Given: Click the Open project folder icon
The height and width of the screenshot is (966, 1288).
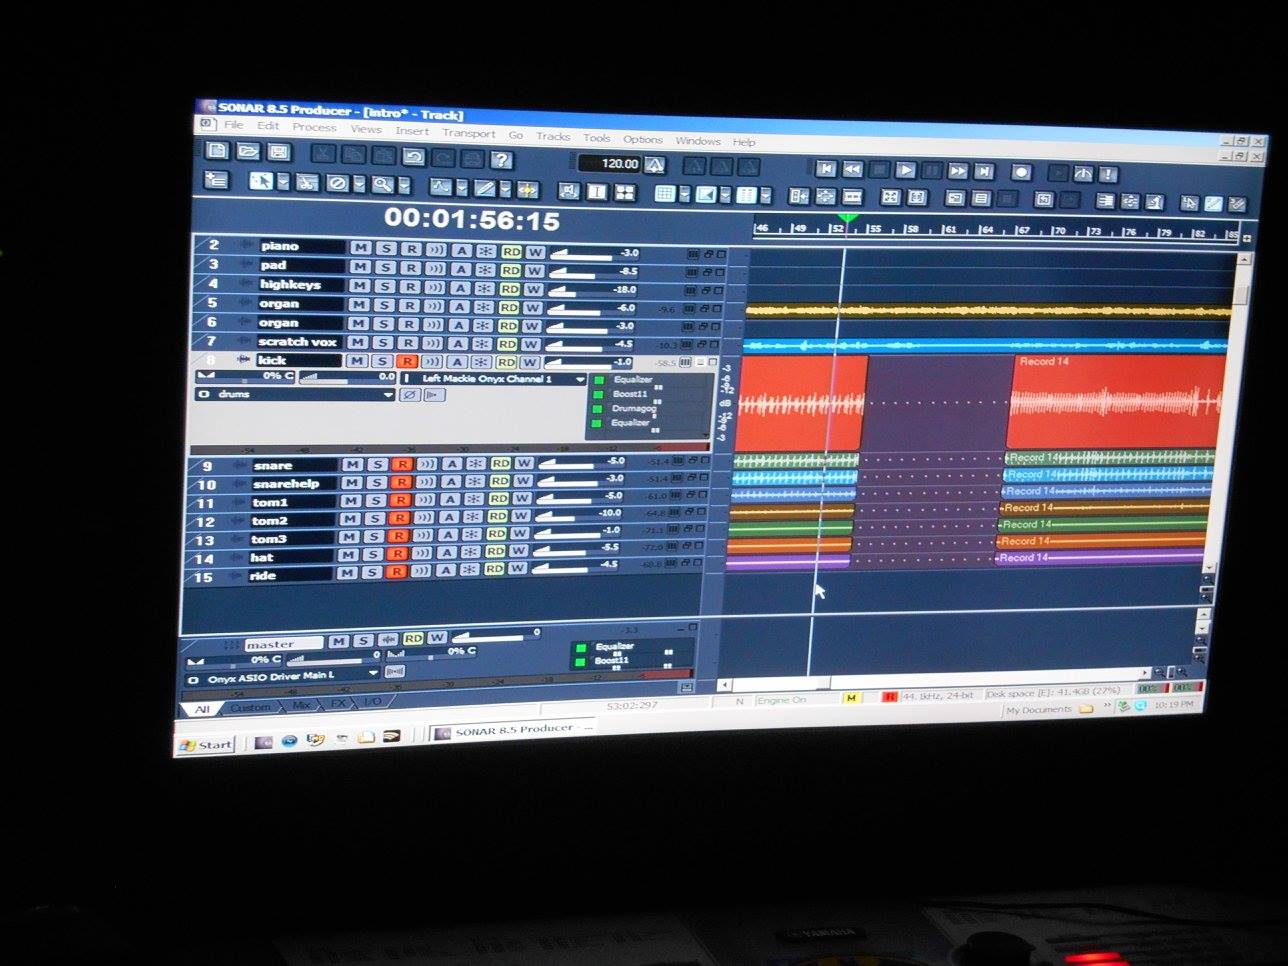Looking at the screenshot, I should point(248,152).
